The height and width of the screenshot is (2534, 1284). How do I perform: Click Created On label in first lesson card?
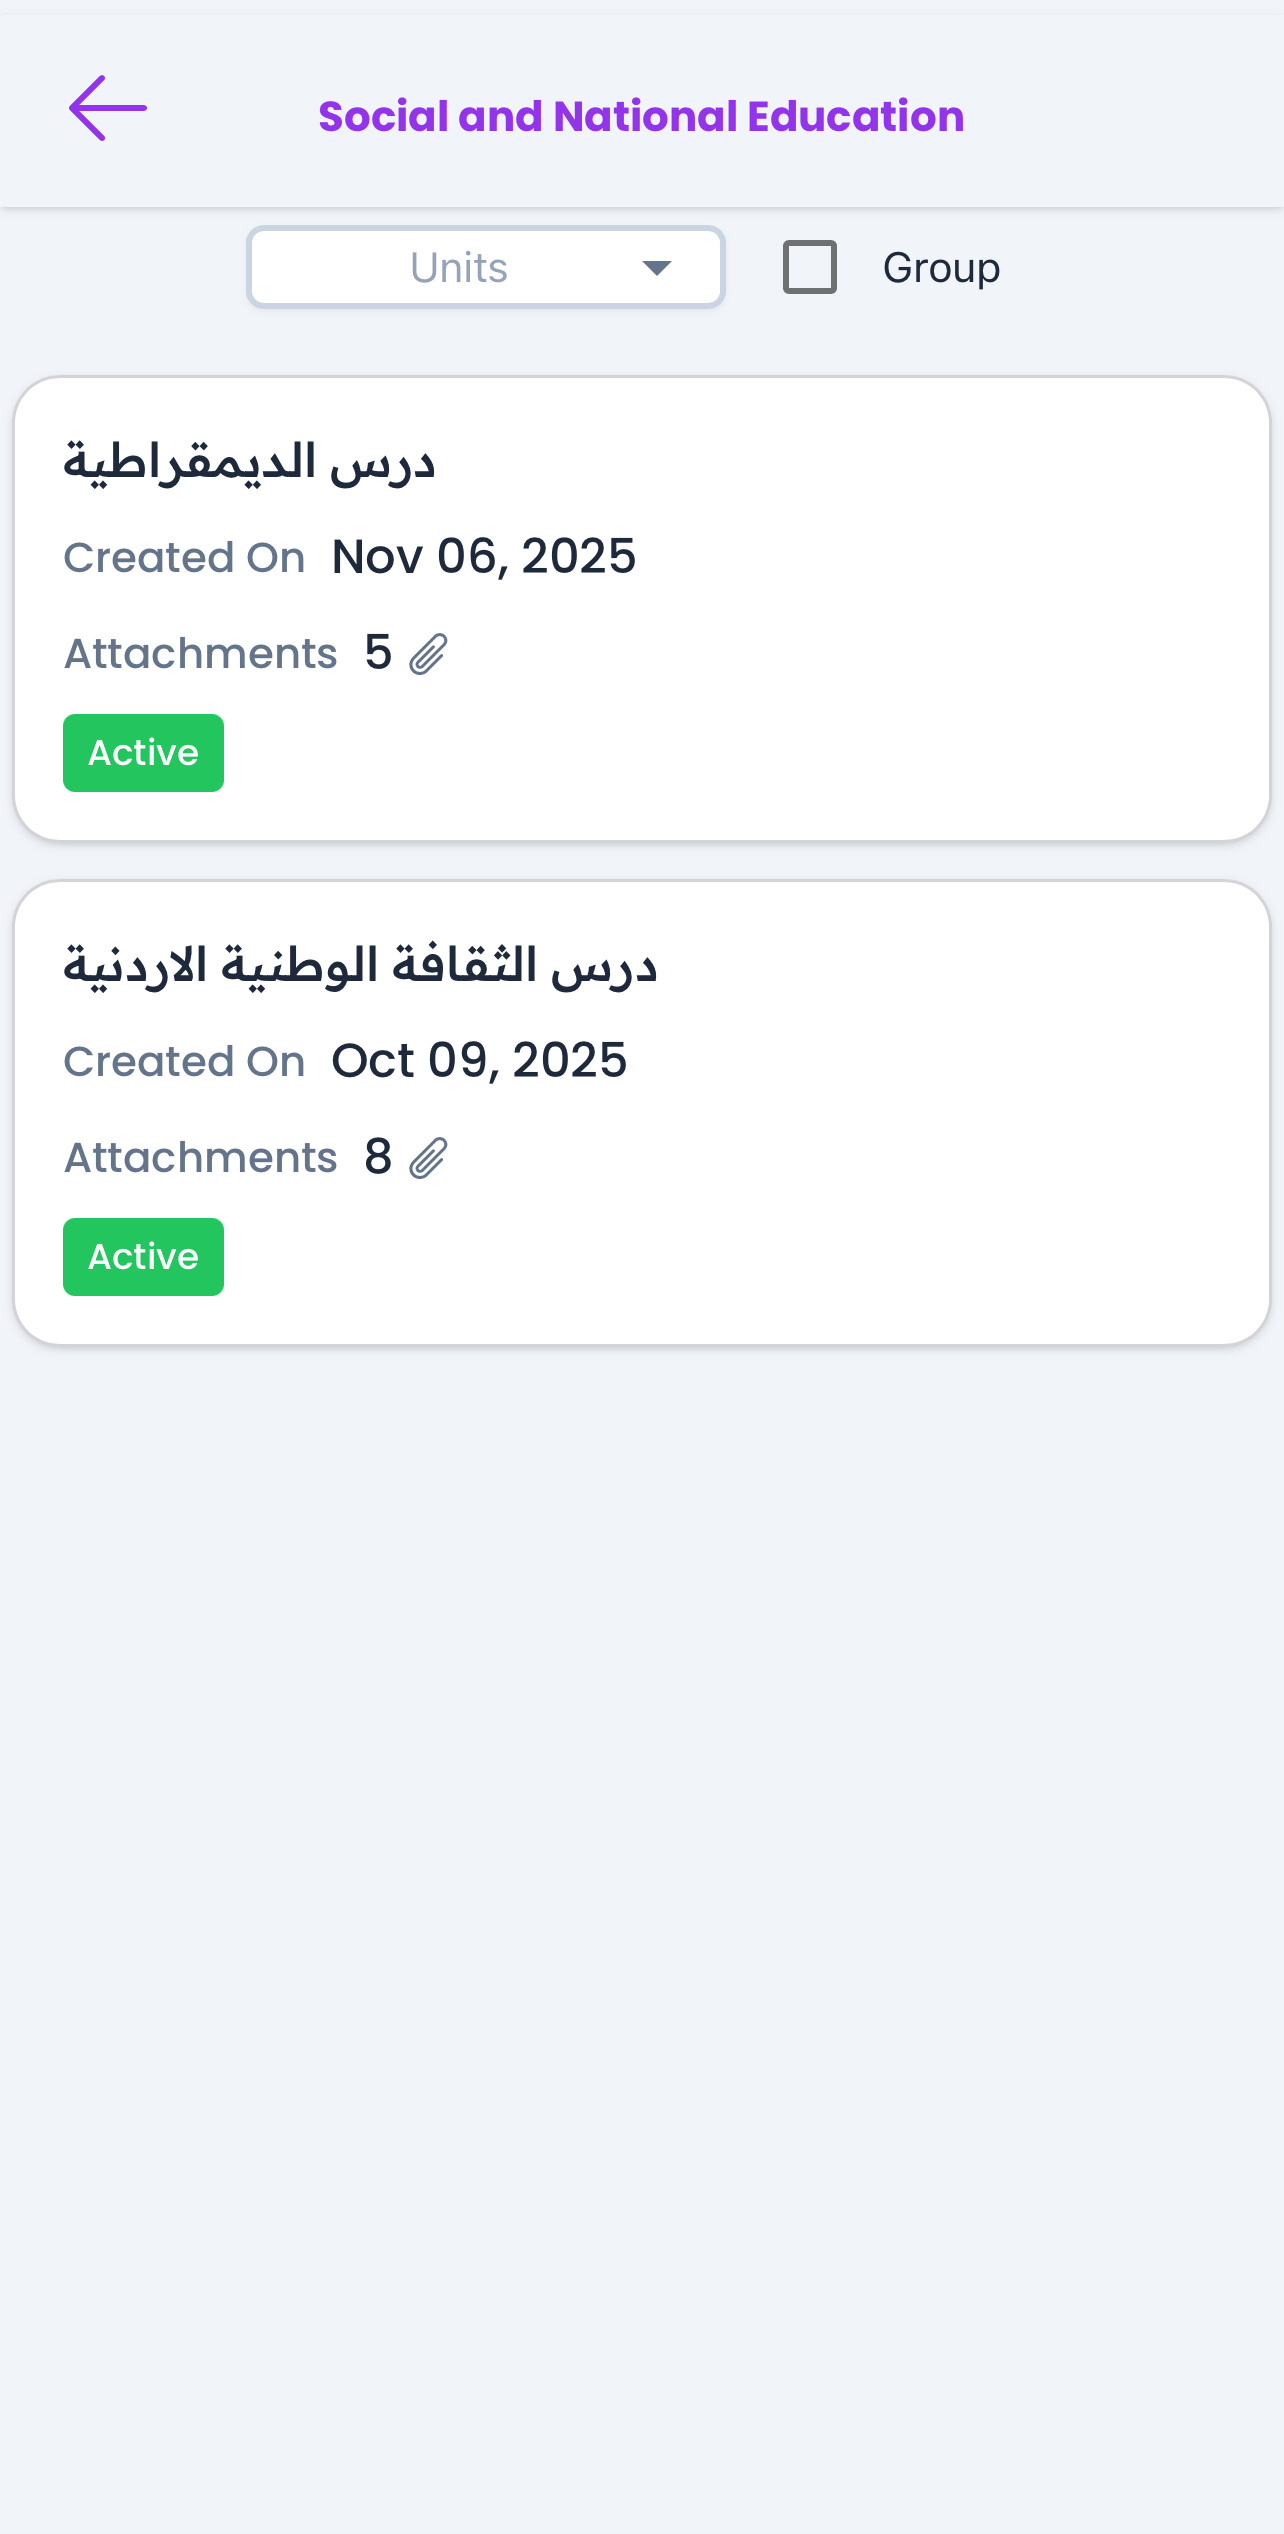click(x=184, y=558)
